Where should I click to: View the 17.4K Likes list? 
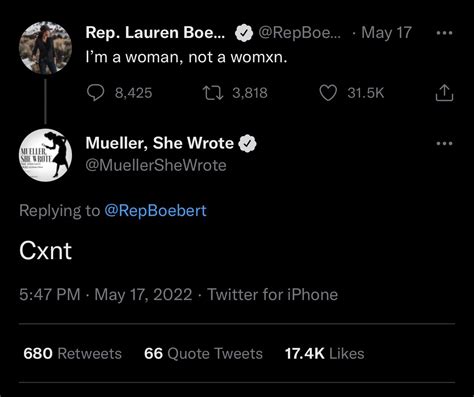324,354
